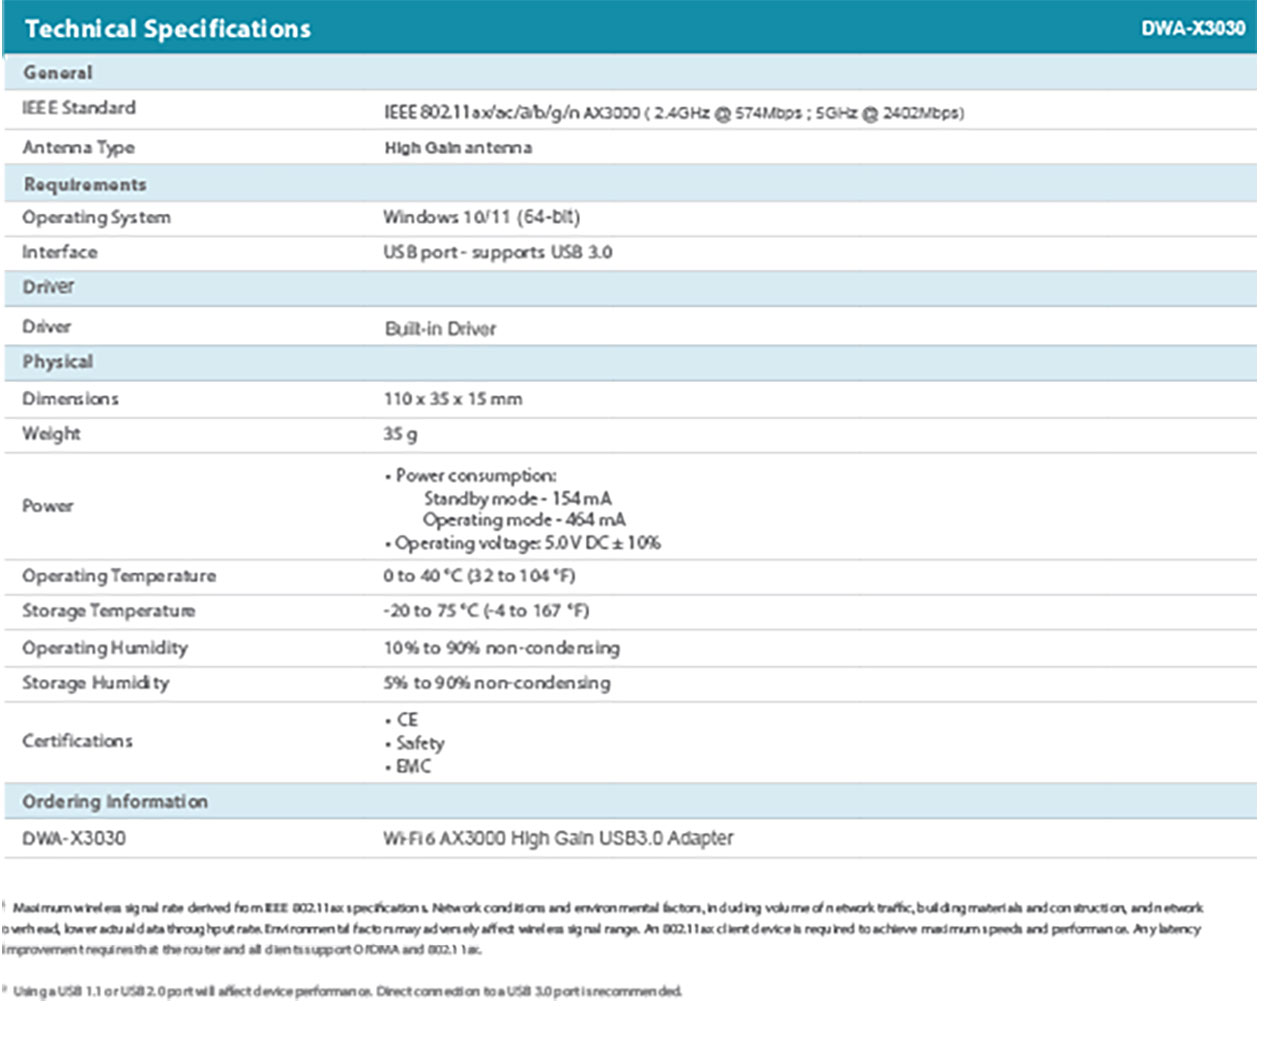The height and width of the screenshot is (1040, 1280).
Task: Click the Operating mode - 464 mA line
Action: tap(524, 520)
